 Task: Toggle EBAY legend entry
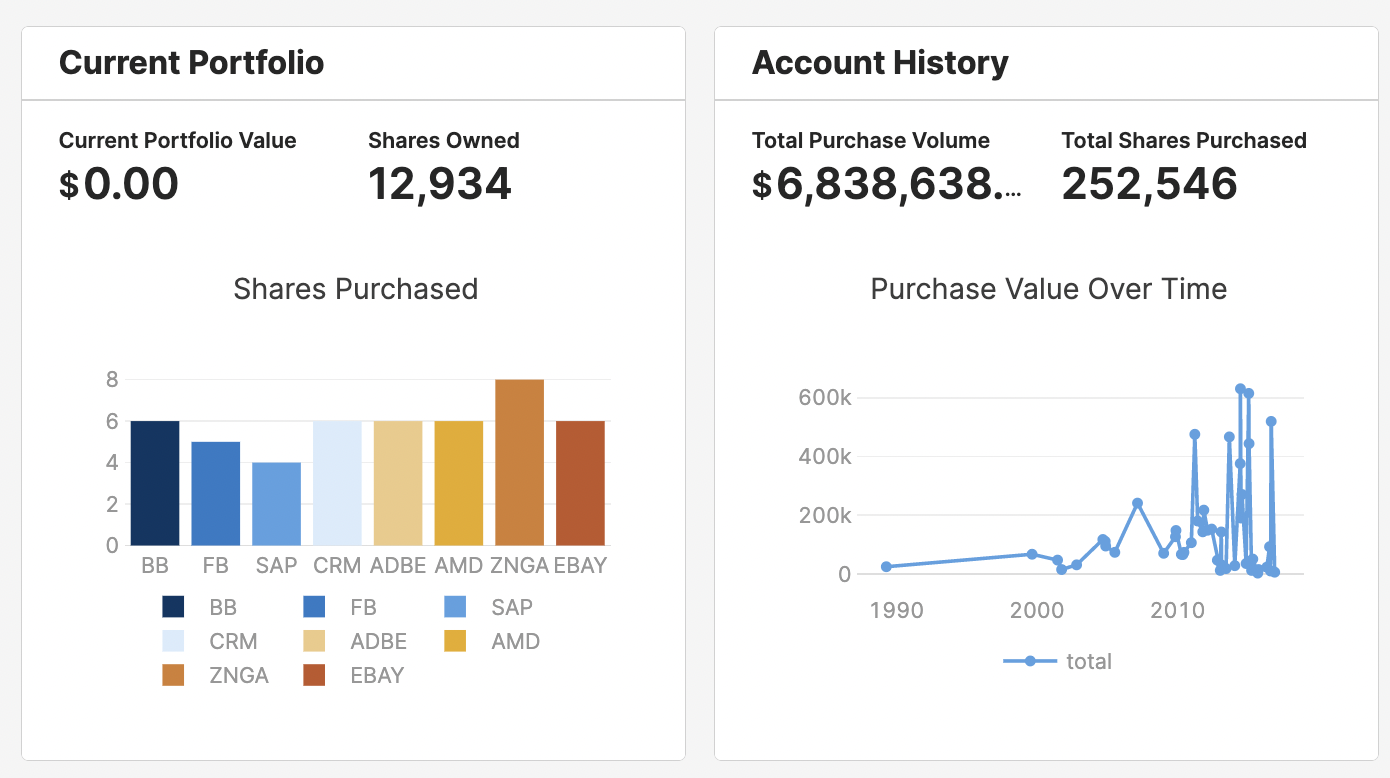point(315,675)
